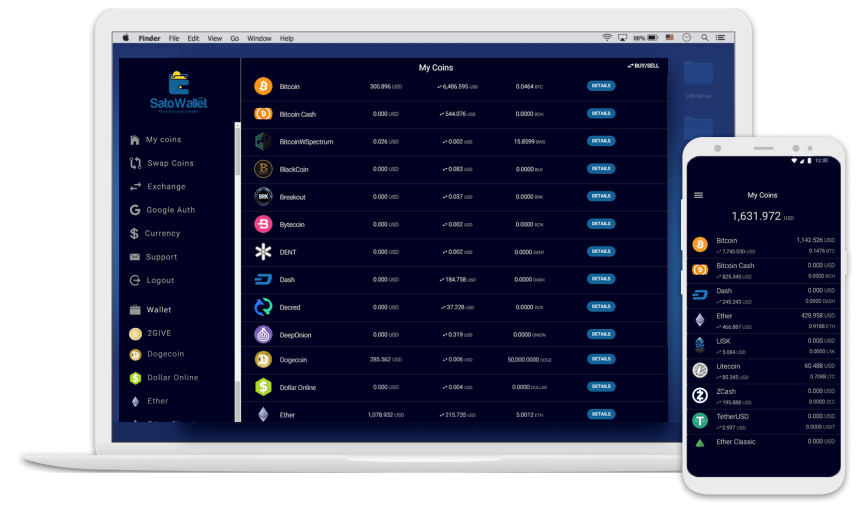Screen dimensions: 859x510
Task: Click the Bytecoin pink icon
Action: click(263, 224)
